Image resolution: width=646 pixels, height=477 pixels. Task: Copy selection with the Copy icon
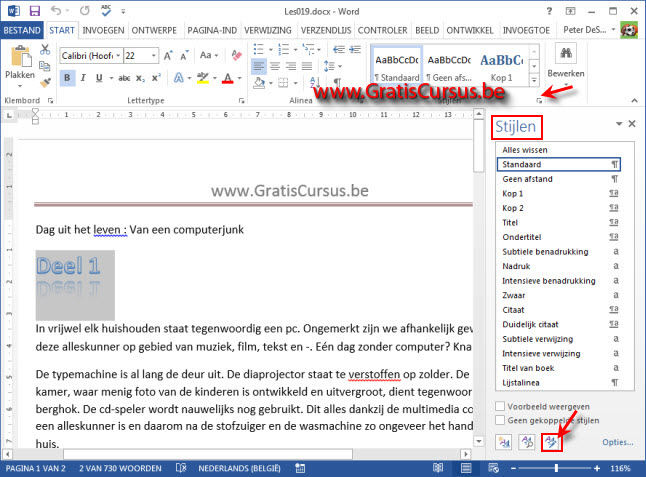tap(45, 66)
